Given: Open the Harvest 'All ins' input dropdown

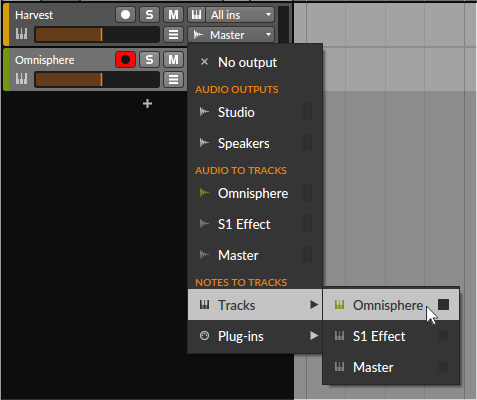Looking at the screenshot, I should pos(240,15).
